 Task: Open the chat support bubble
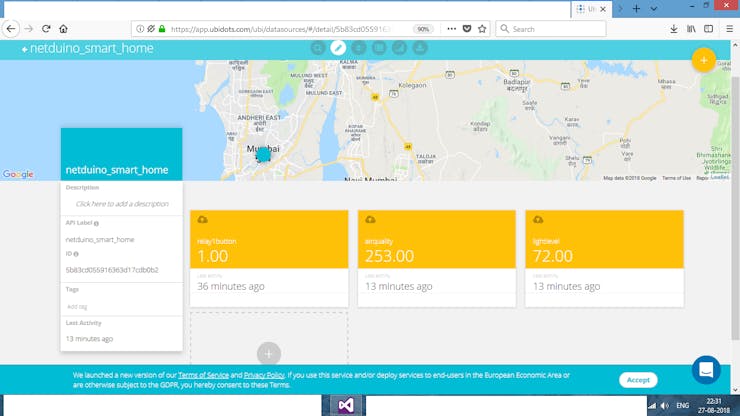[706, 370]
